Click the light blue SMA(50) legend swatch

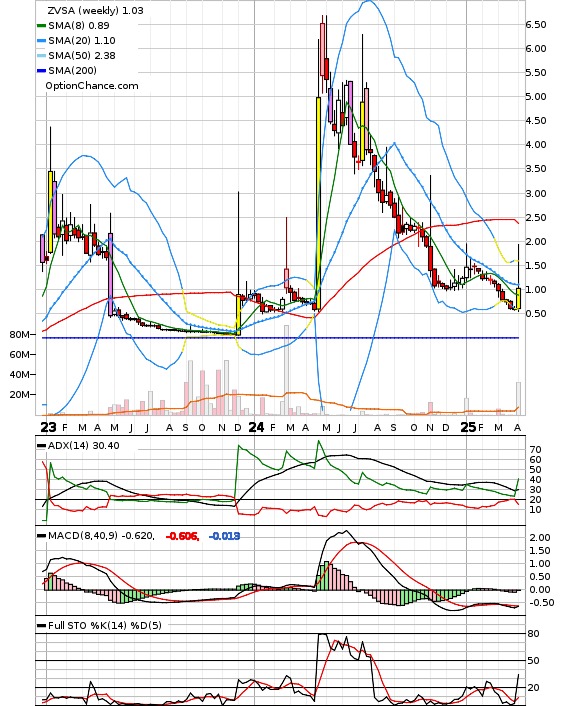41,56
